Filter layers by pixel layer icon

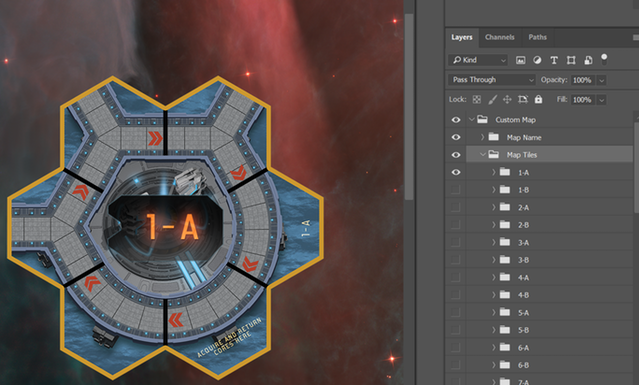[x=520, y=60]
